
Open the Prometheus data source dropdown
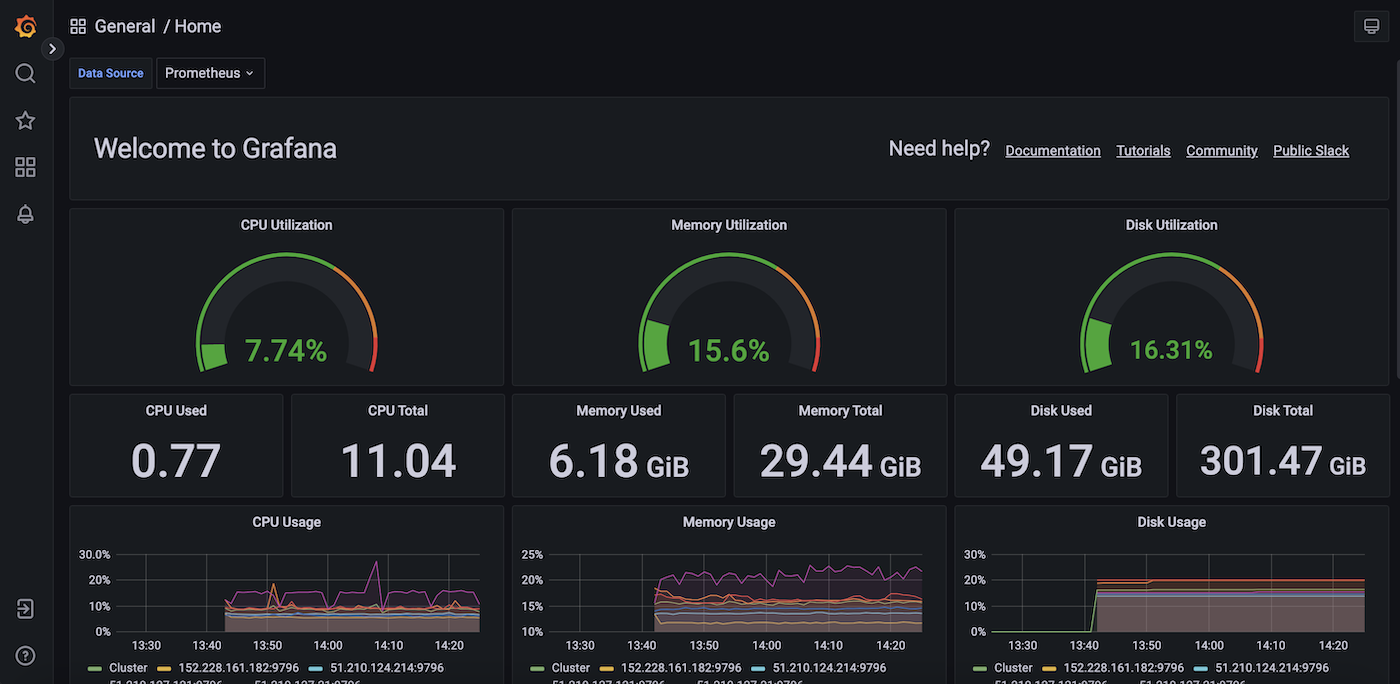click(x=210, y=73)
